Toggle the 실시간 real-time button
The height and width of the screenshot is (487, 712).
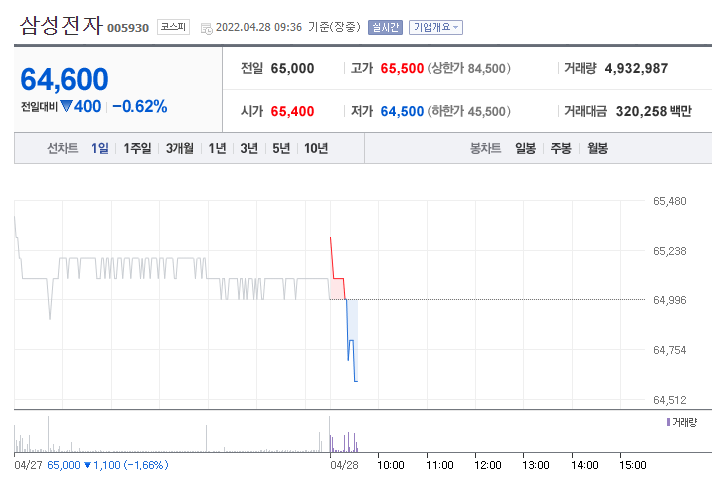[x=385, y=28]
